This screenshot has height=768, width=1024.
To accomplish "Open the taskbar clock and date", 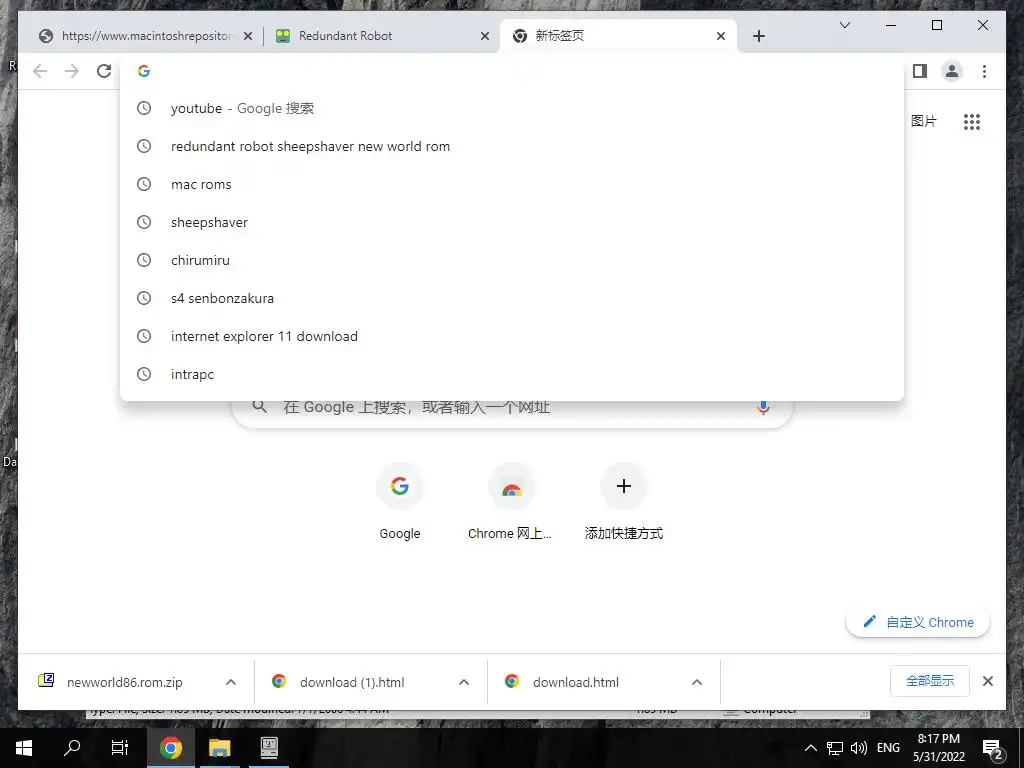I will 938,748.
